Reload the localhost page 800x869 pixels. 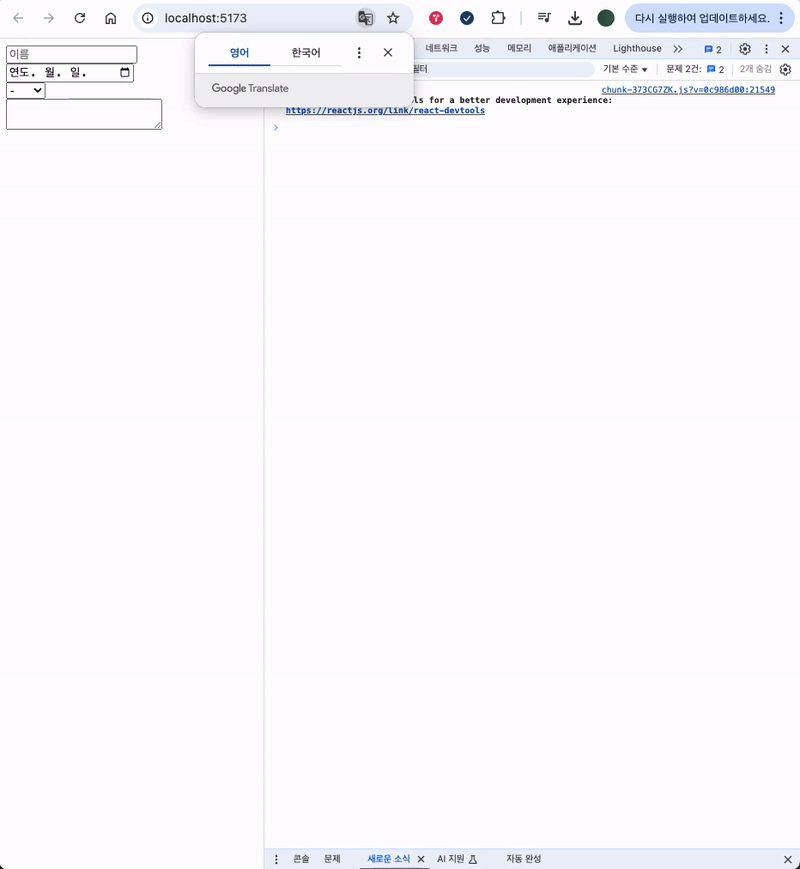[x=80, y=18]
